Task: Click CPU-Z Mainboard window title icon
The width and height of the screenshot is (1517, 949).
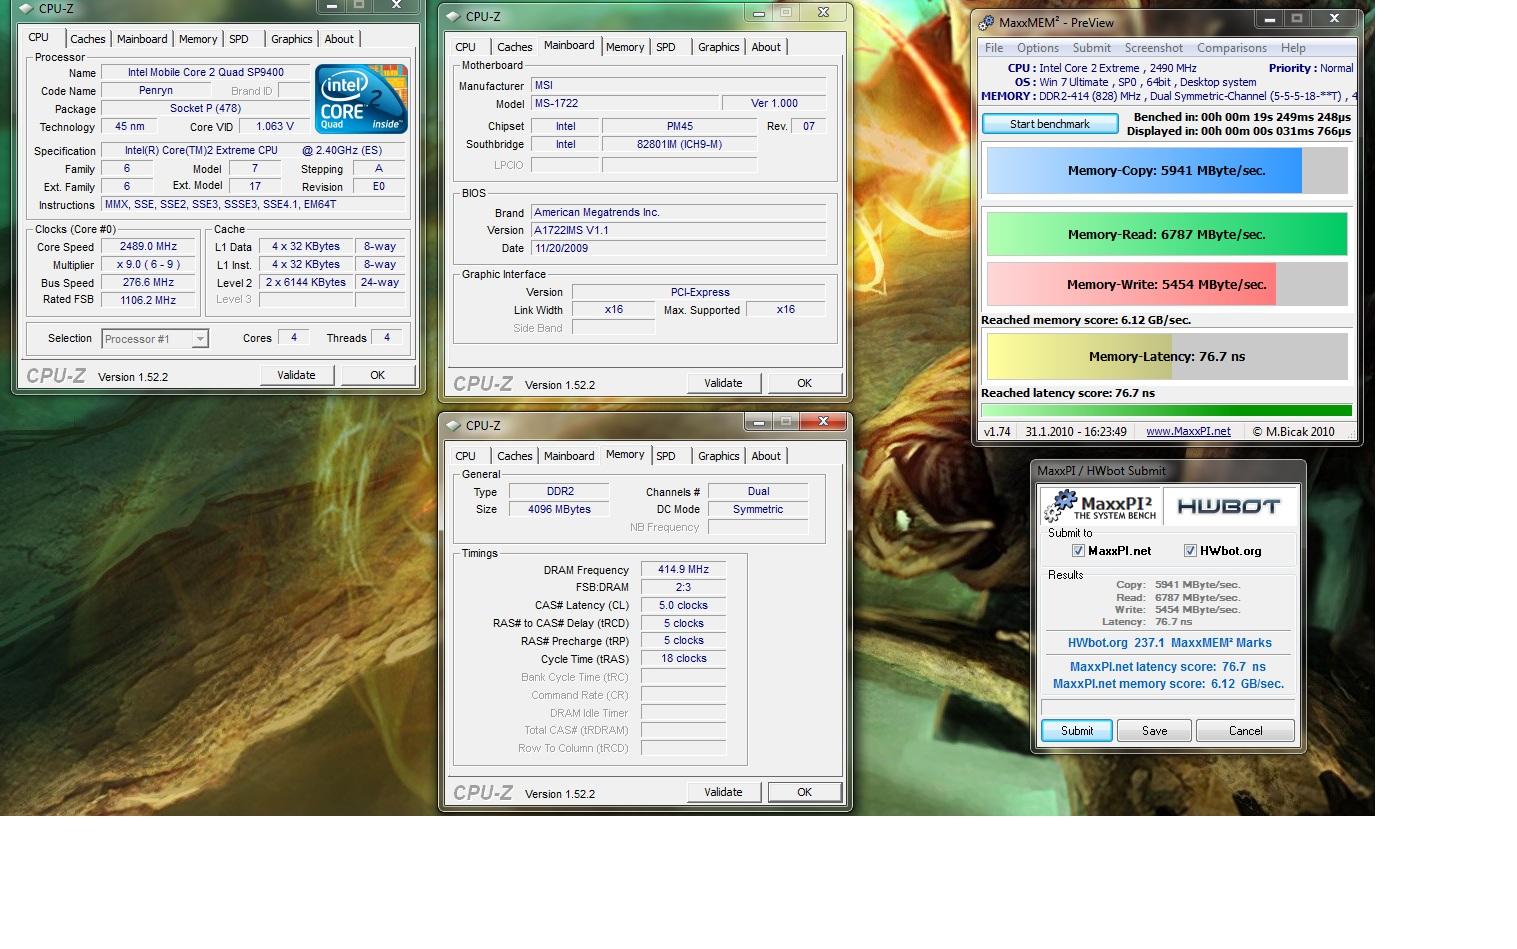Action: [x=453, y=17]
